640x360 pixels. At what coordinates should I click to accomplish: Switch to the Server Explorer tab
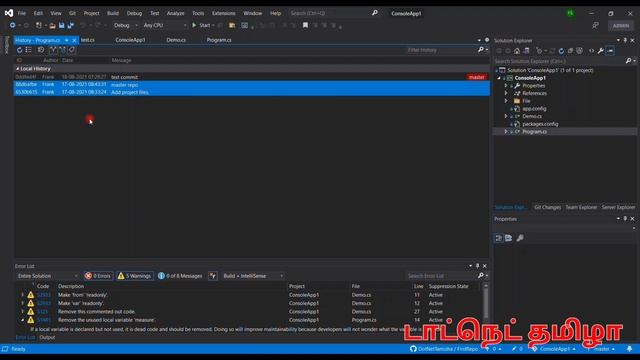(x=618, y=207)
